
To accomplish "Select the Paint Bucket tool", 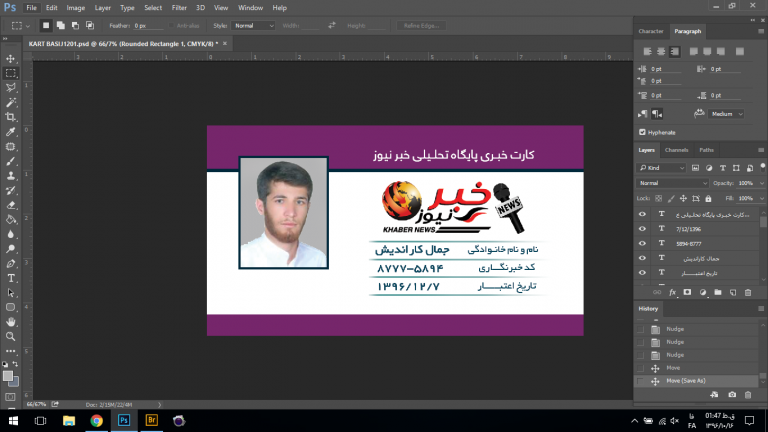I will click(x=10, y=220).
